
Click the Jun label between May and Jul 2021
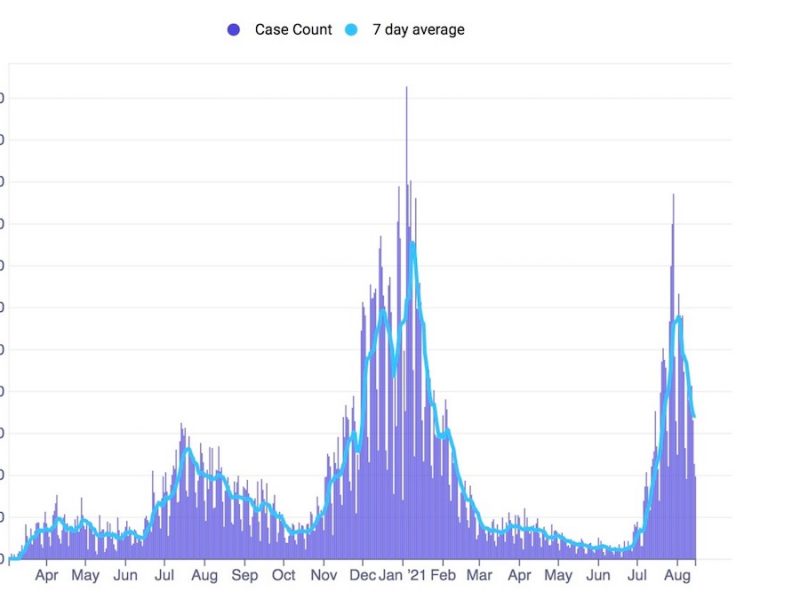coord(598,576)
